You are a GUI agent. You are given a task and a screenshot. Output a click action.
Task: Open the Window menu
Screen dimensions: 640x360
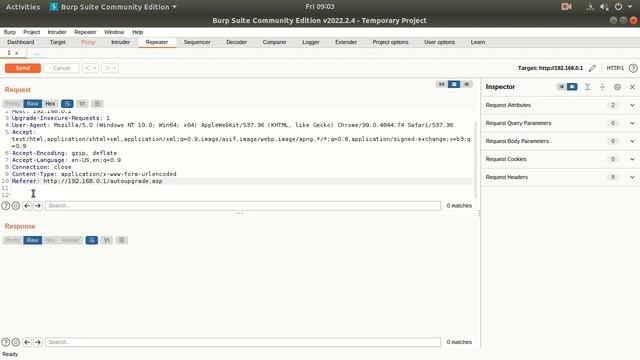[x=114, y=32]
